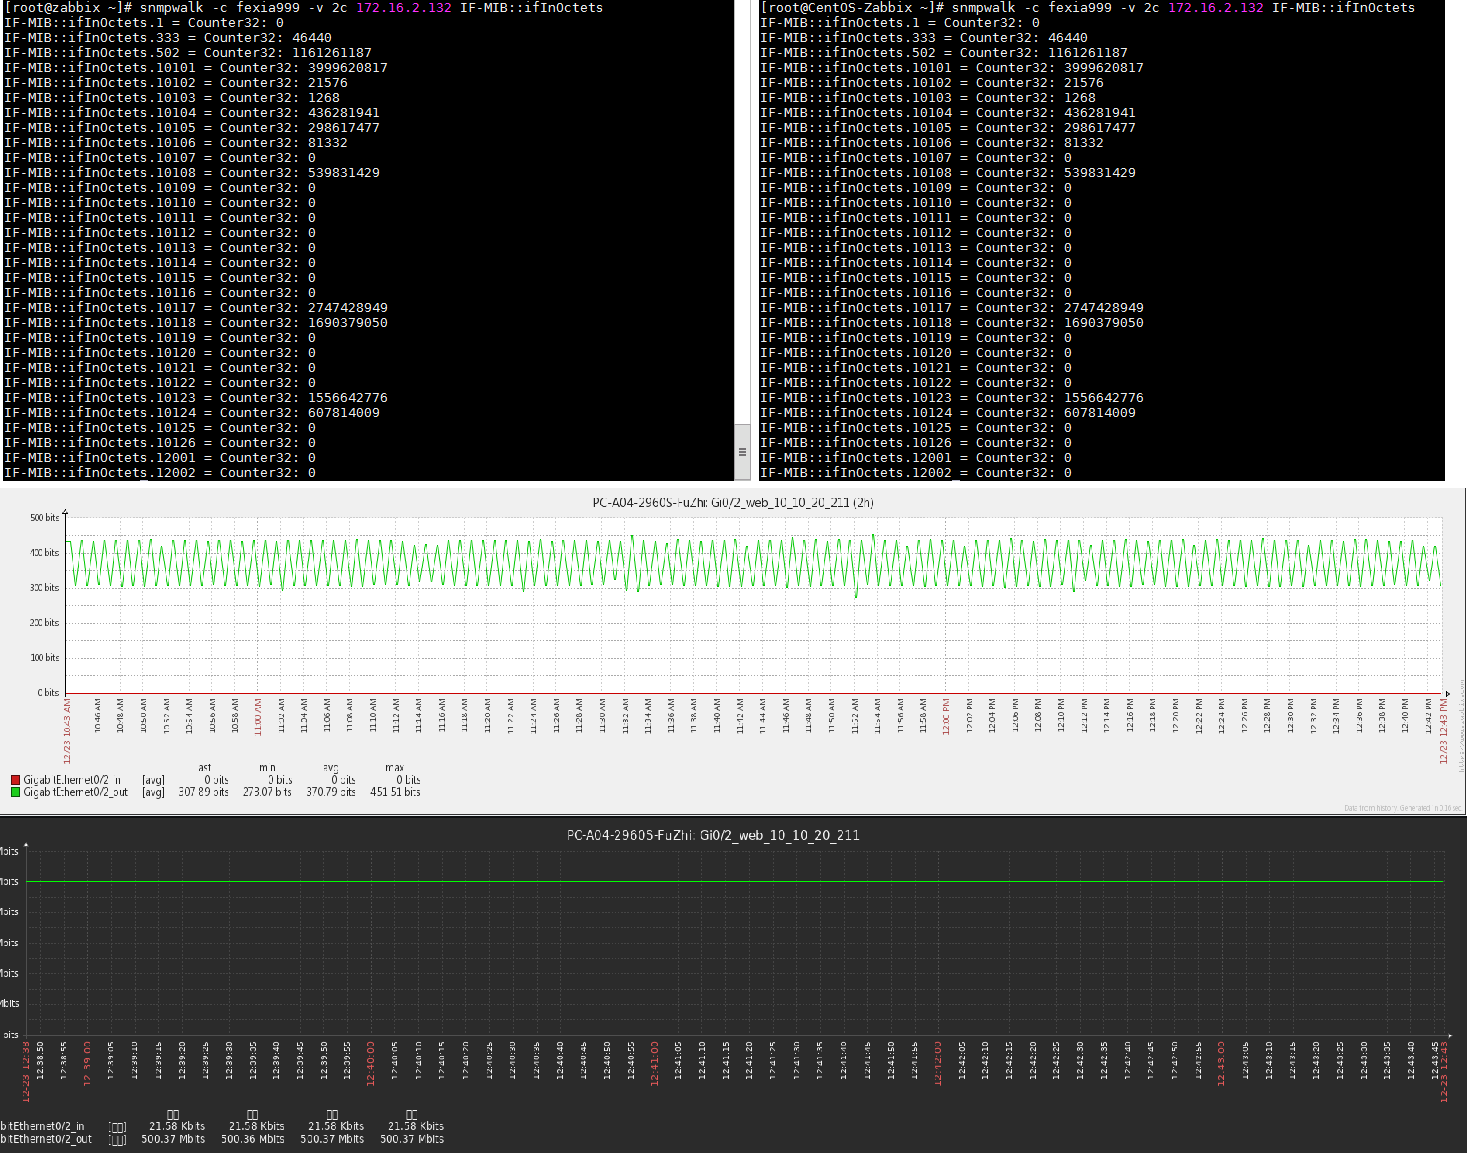Click the red GigabitEthernet0/2_in legend square
Viewport: 1471px width, 1160px height.
(14, 779)
